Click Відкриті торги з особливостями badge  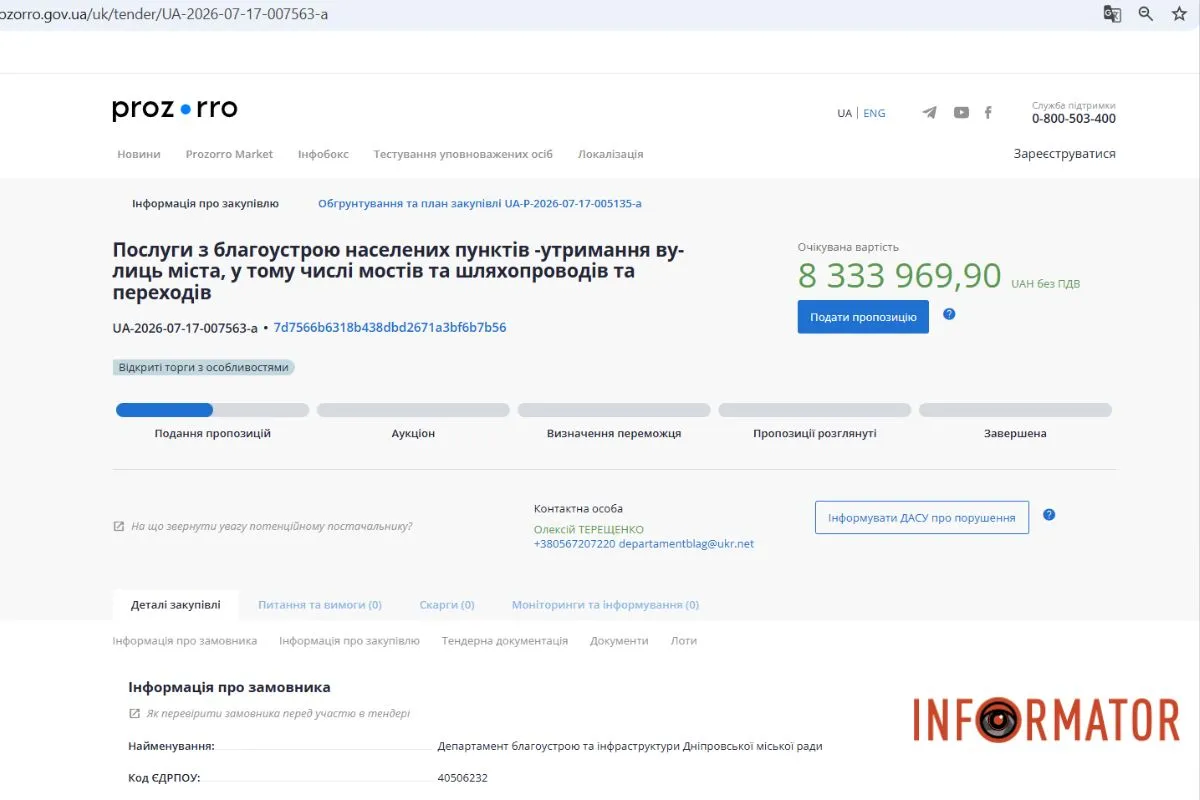(x=204, y=367)
